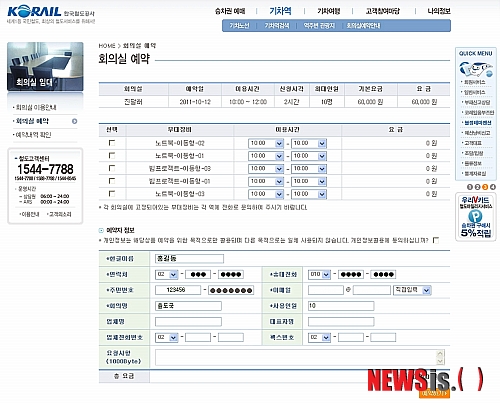Viewport: 500px width, 404px height.
Task: Open start time dropdown for 노트북-이동형-02
Action: 266,143
